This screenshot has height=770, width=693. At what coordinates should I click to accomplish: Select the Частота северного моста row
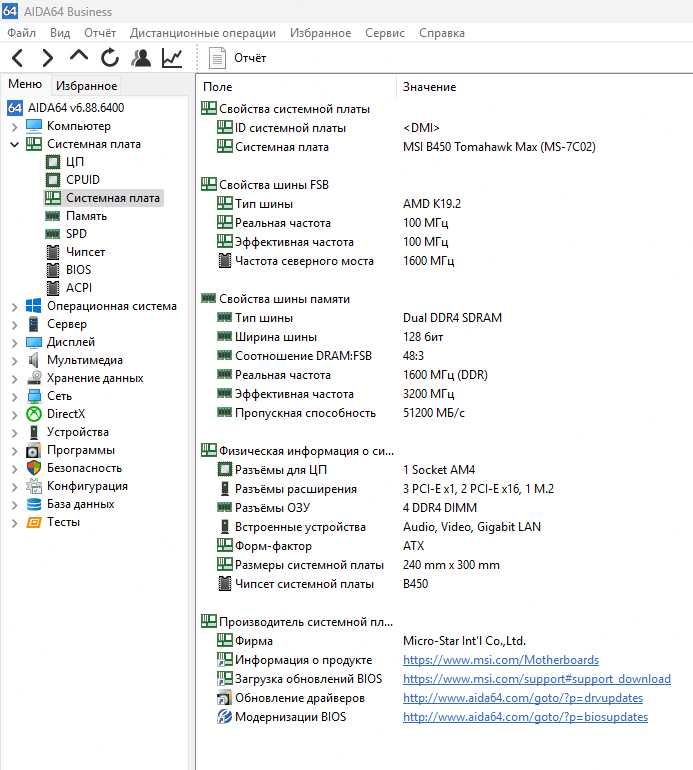pyautogui.click(x=335, y=261)
